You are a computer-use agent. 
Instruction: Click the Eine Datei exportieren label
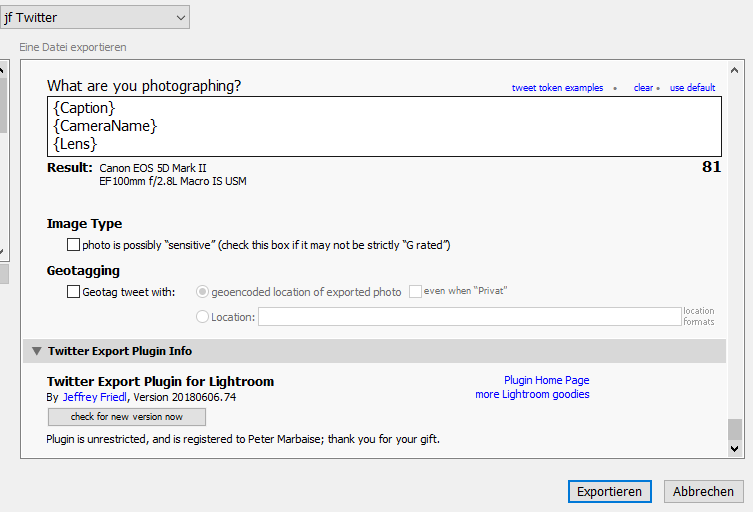73,47
